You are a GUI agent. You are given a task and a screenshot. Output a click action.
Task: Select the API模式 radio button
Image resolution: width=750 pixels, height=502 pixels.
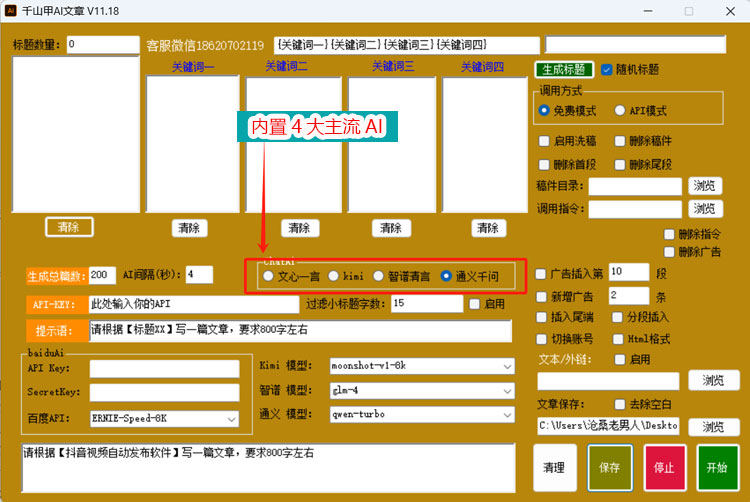coord(619,110)
